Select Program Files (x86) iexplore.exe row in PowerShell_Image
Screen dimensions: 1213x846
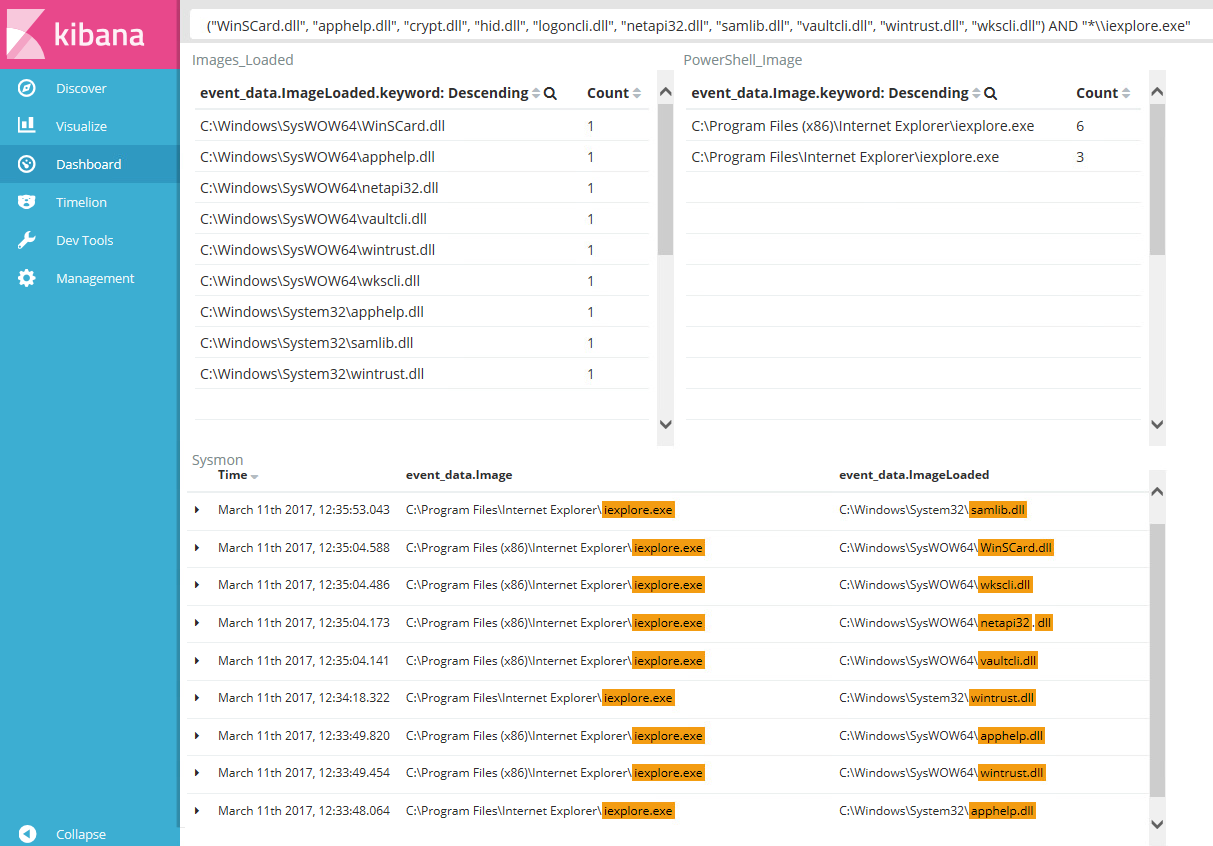(x=913, y=126)
